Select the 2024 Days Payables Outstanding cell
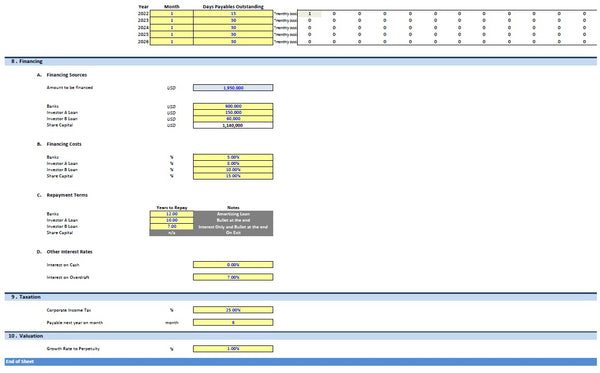This screenshot has height=373, width=600. pos(233,28)
